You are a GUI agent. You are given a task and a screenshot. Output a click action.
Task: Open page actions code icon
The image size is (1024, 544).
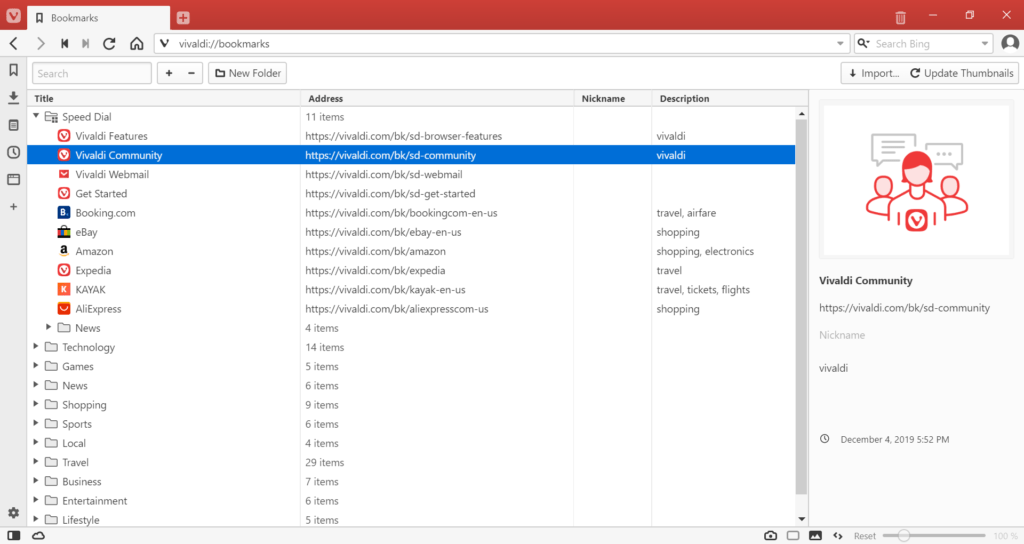tap(838, 536)
